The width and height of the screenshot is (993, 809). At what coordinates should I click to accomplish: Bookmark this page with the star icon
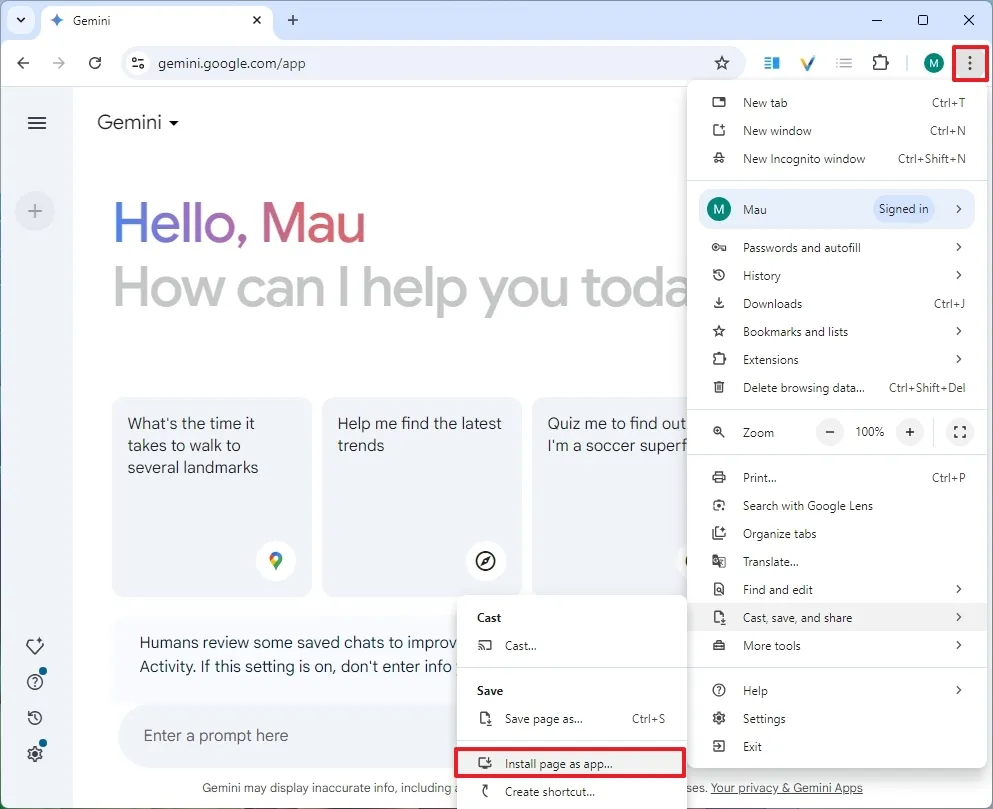coord(722,62)
